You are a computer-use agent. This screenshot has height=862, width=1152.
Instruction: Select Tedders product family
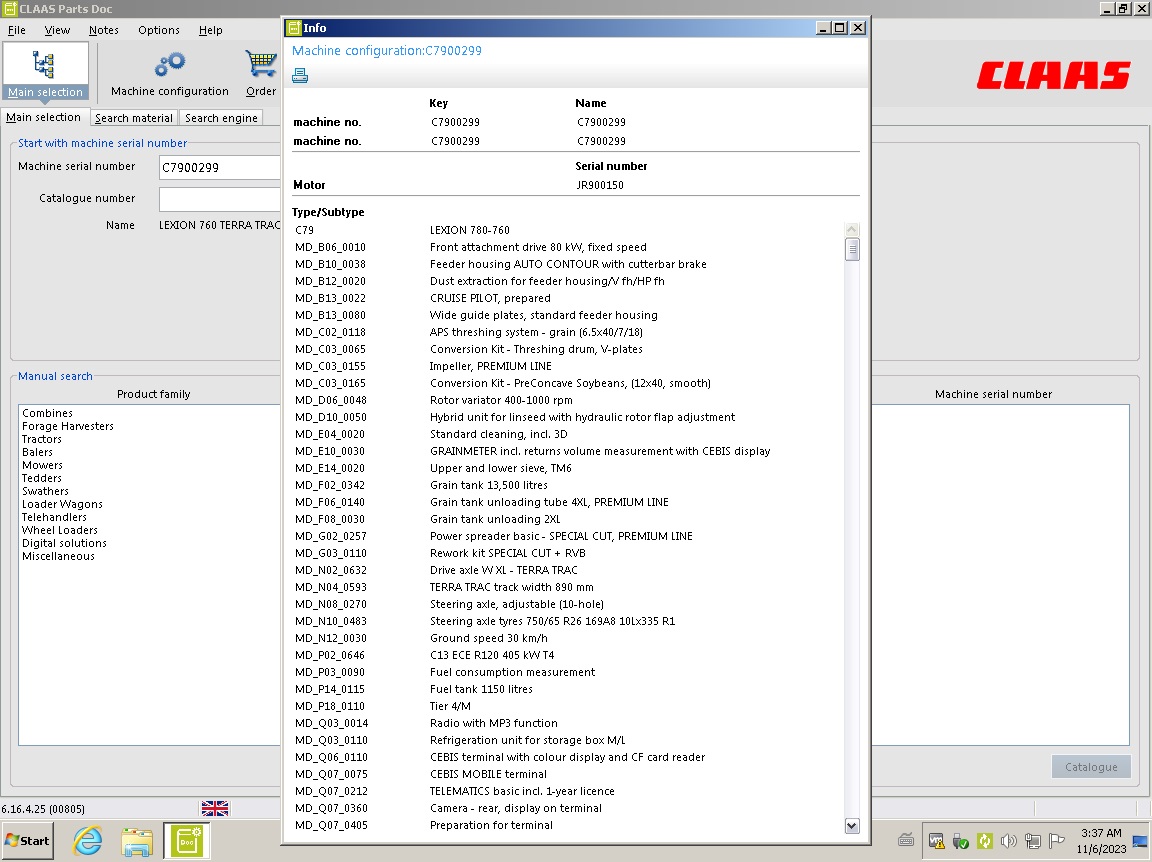coord(41,478)
